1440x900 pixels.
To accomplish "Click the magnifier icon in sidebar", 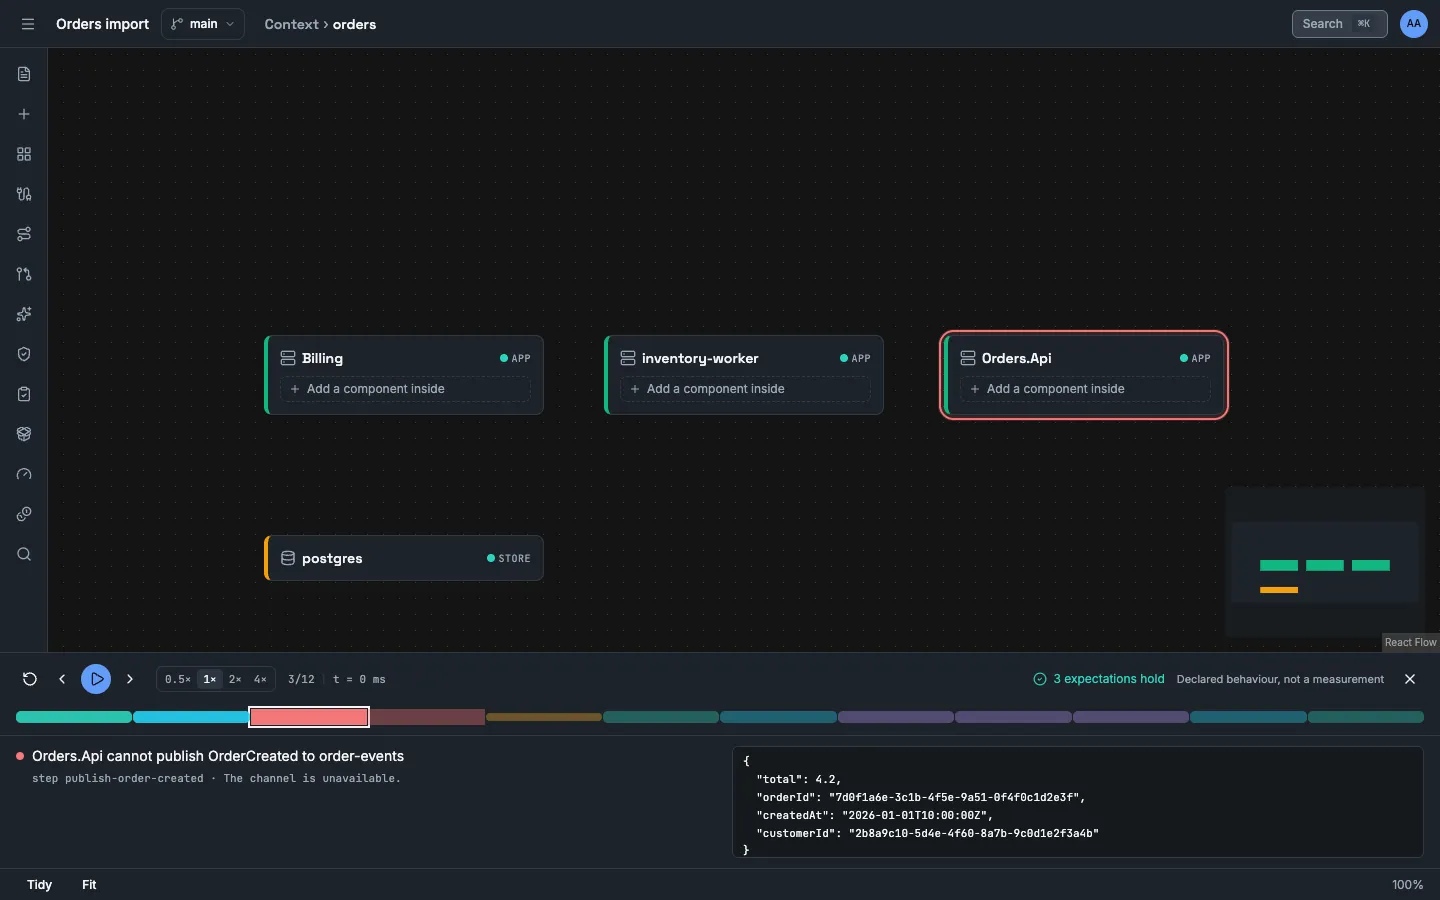I will 24,554.
